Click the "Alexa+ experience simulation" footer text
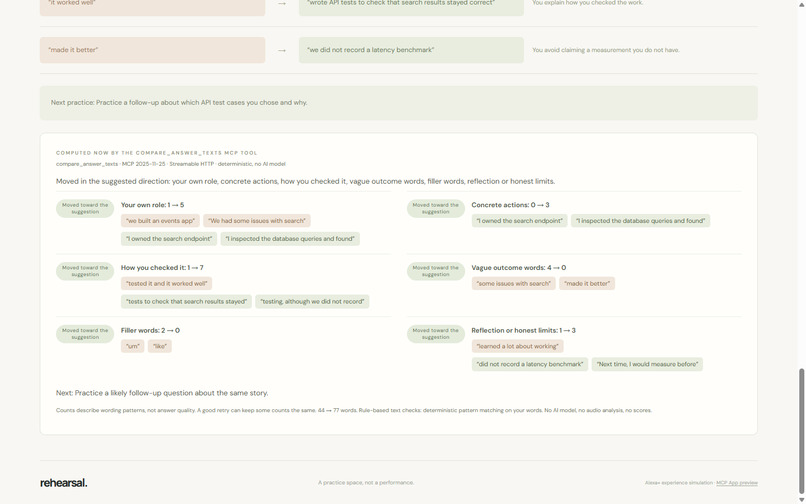Viewport: 806px width, 504px height. coord(679,483)
